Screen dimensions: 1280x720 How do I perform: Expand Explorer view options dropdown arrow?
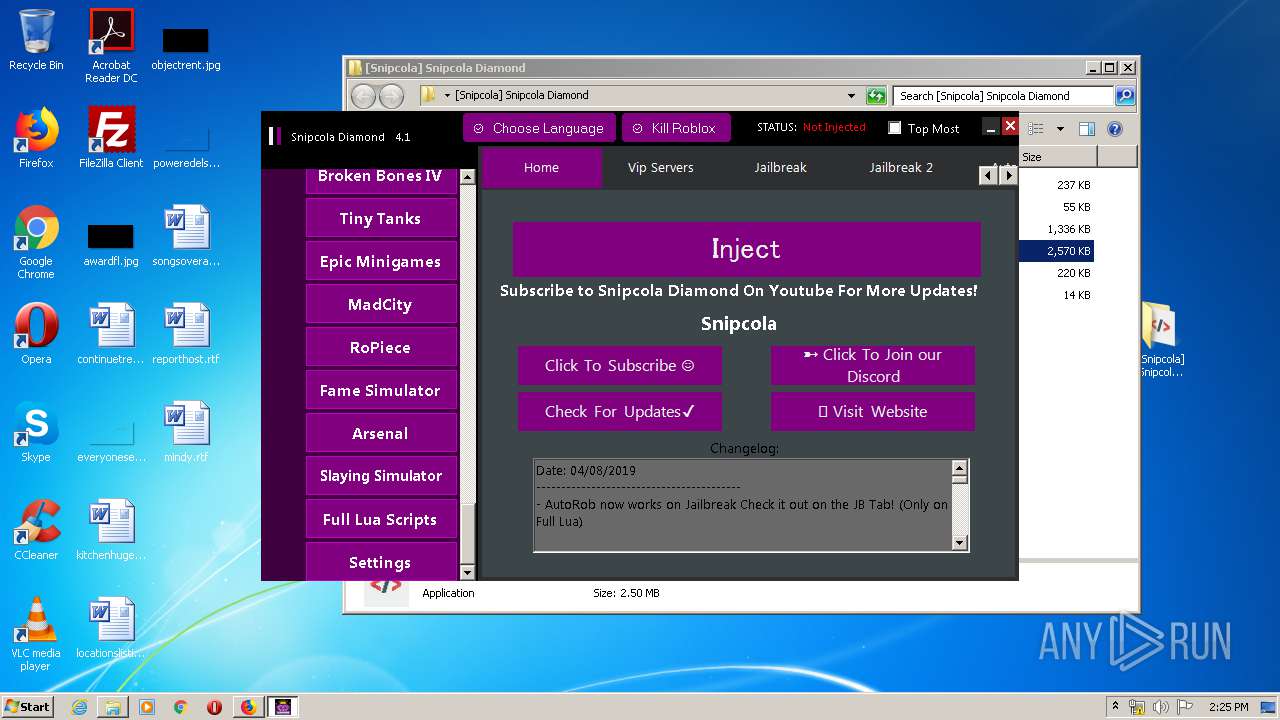(x=1060, y=129)
